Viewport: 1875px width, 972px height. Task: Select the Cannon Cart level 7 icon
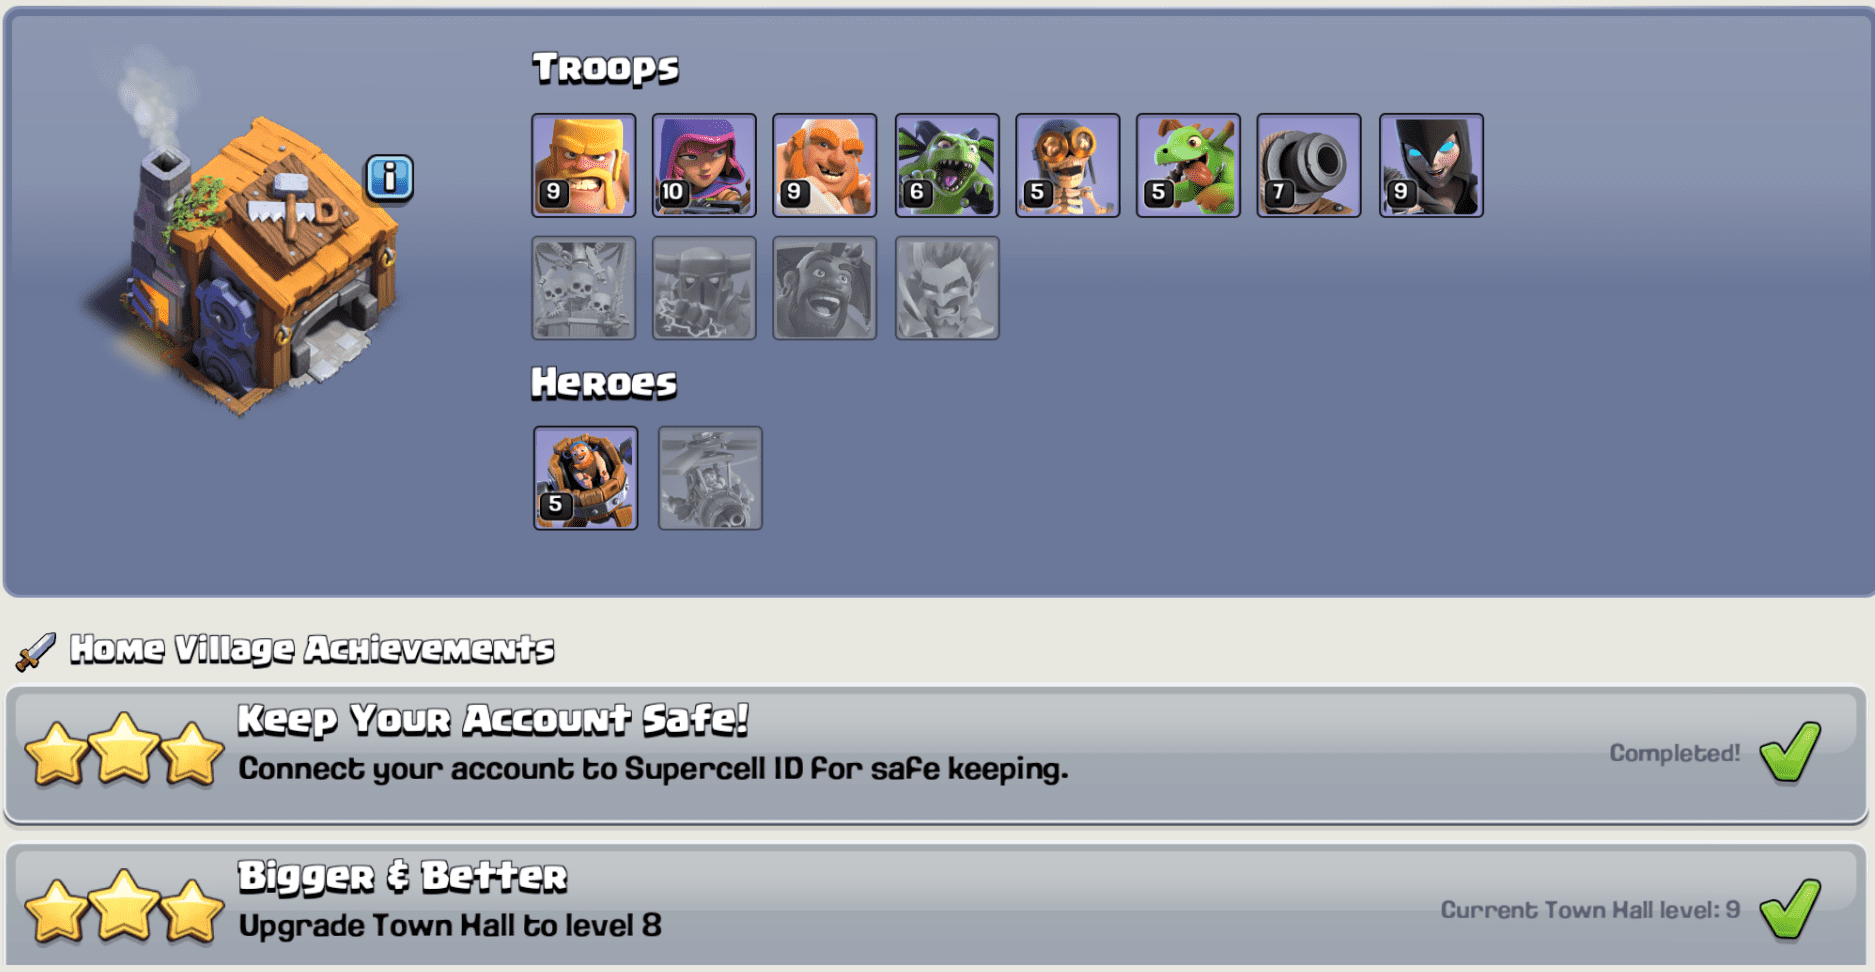[1309, 165]
